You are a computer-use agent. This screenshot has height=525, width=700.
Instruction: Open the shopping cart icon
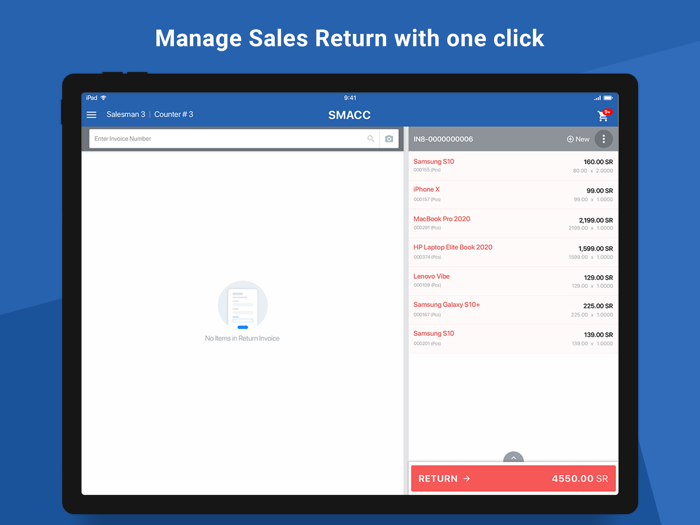[x=604, y=115]
